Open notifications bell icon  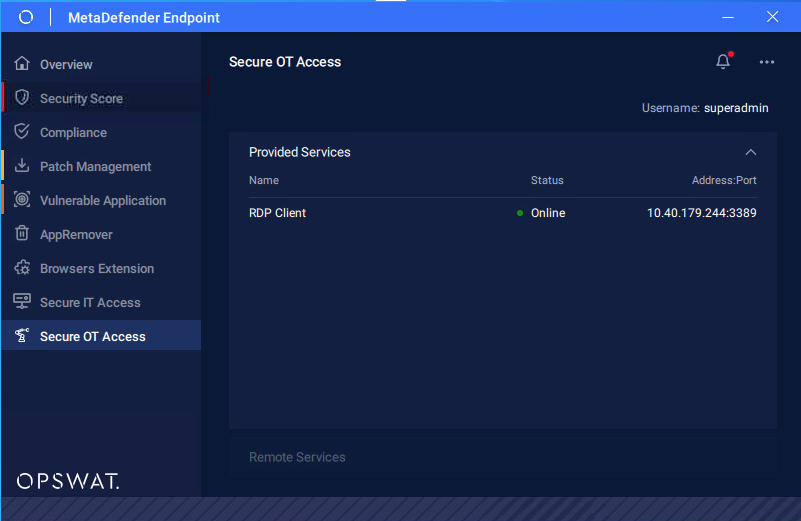coord(723,61)
